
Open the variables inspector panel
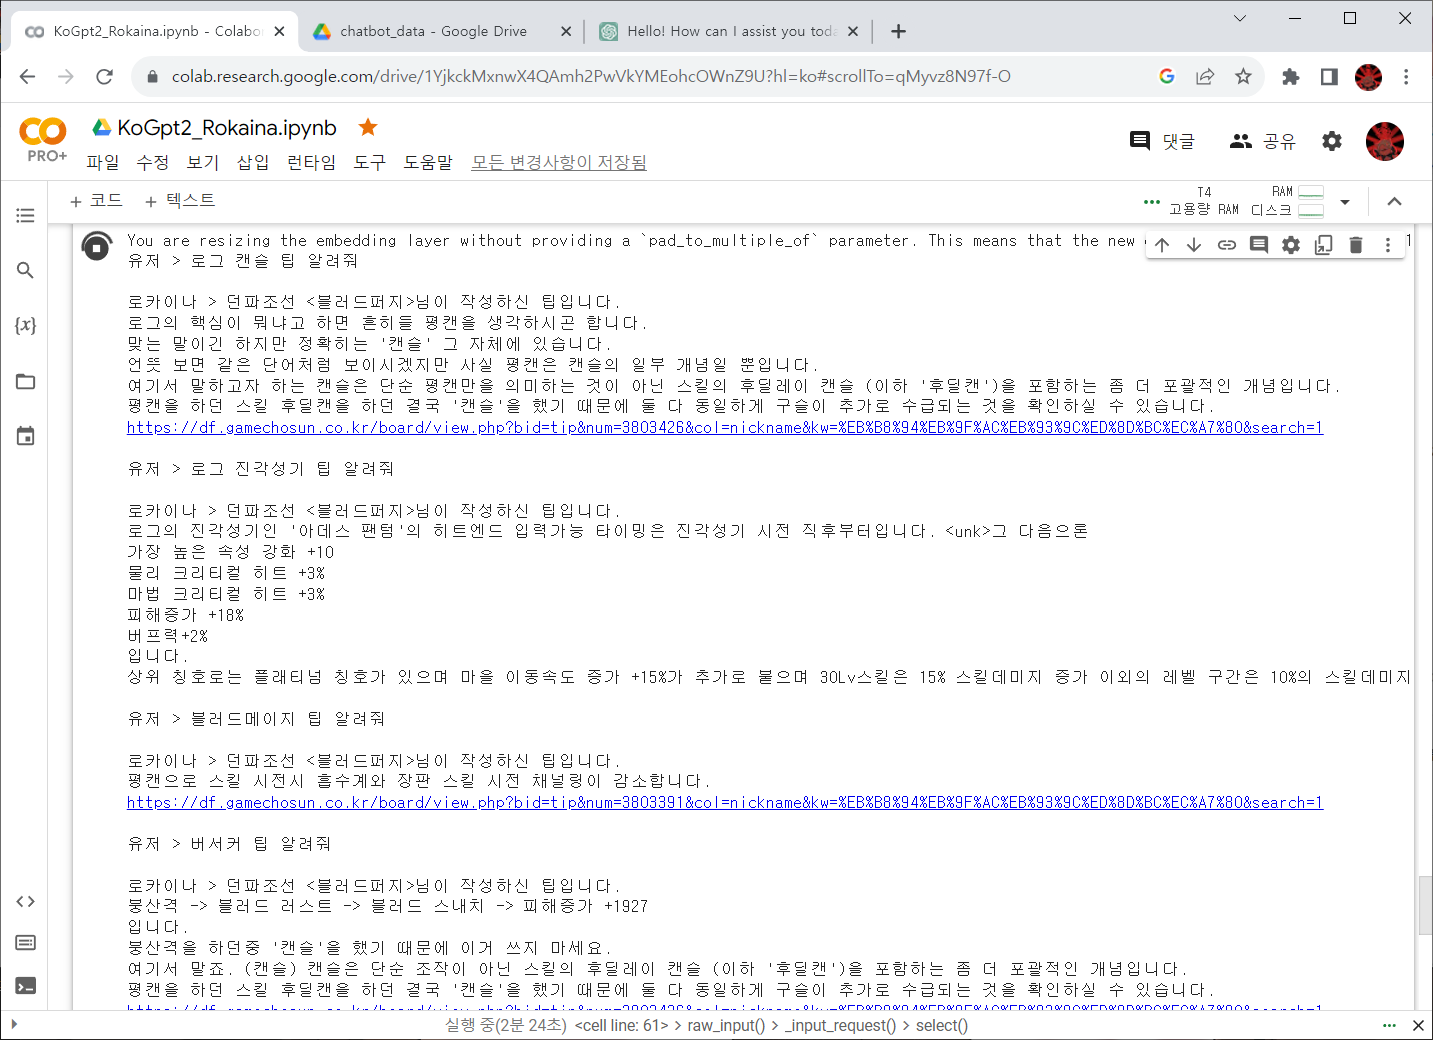coord(25,325)
